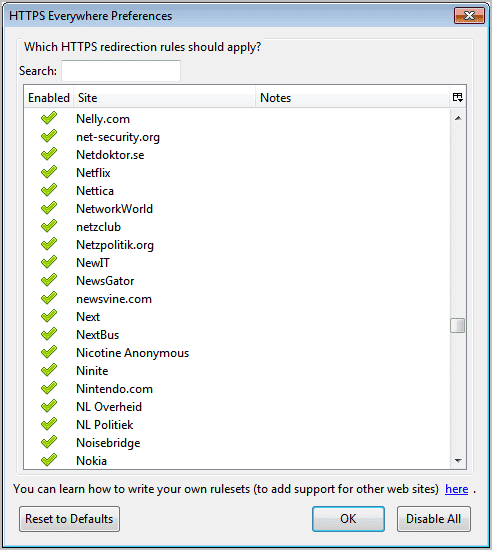Toggle the NewsGator rule checkmark
The height and width of the screenshot is (550, 492).
pyautogui.click(x=49, y=280)
